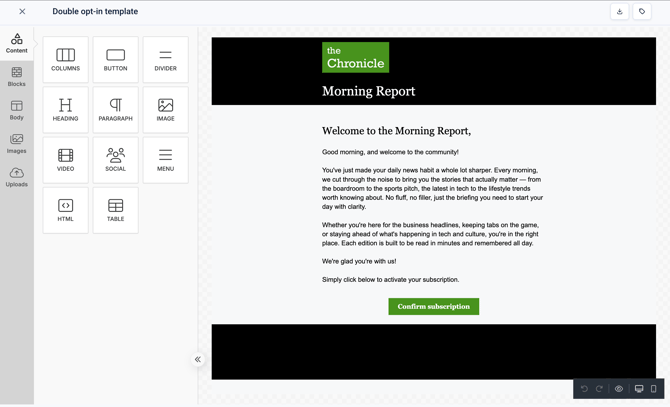
Task: Open the Content sidebar tab
Action: coord(17,43)
